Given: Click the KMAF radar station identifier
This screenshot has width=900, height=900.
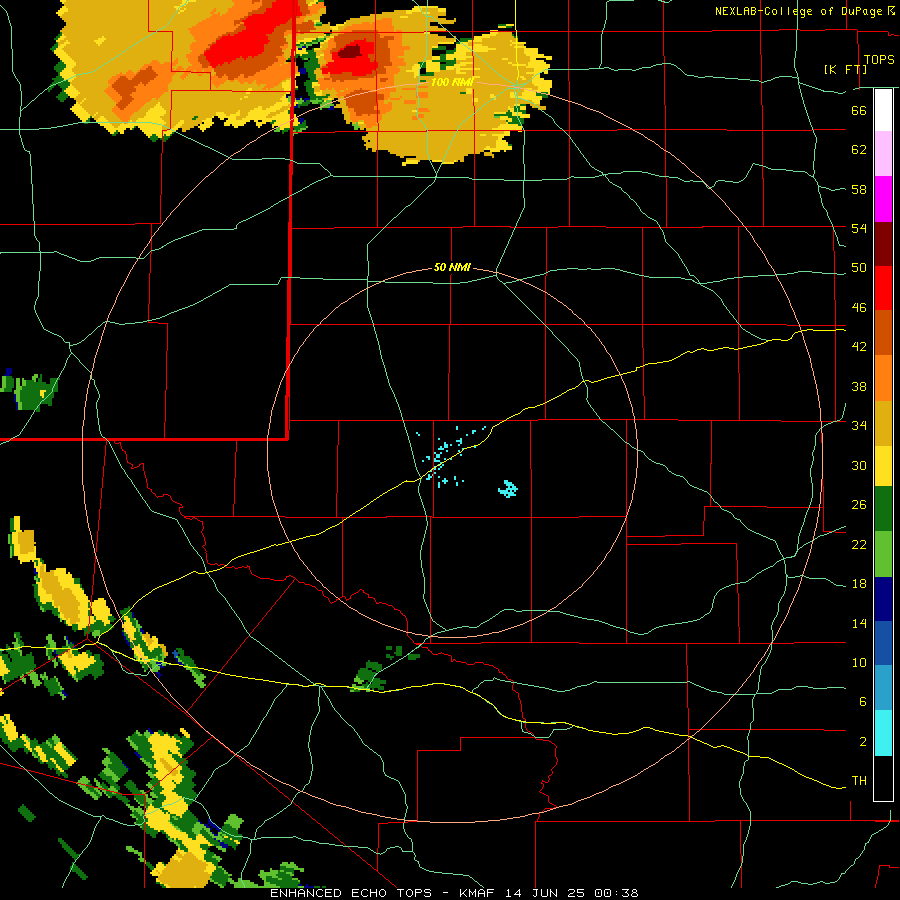Looking at the screenshot, I should (478, 893).
